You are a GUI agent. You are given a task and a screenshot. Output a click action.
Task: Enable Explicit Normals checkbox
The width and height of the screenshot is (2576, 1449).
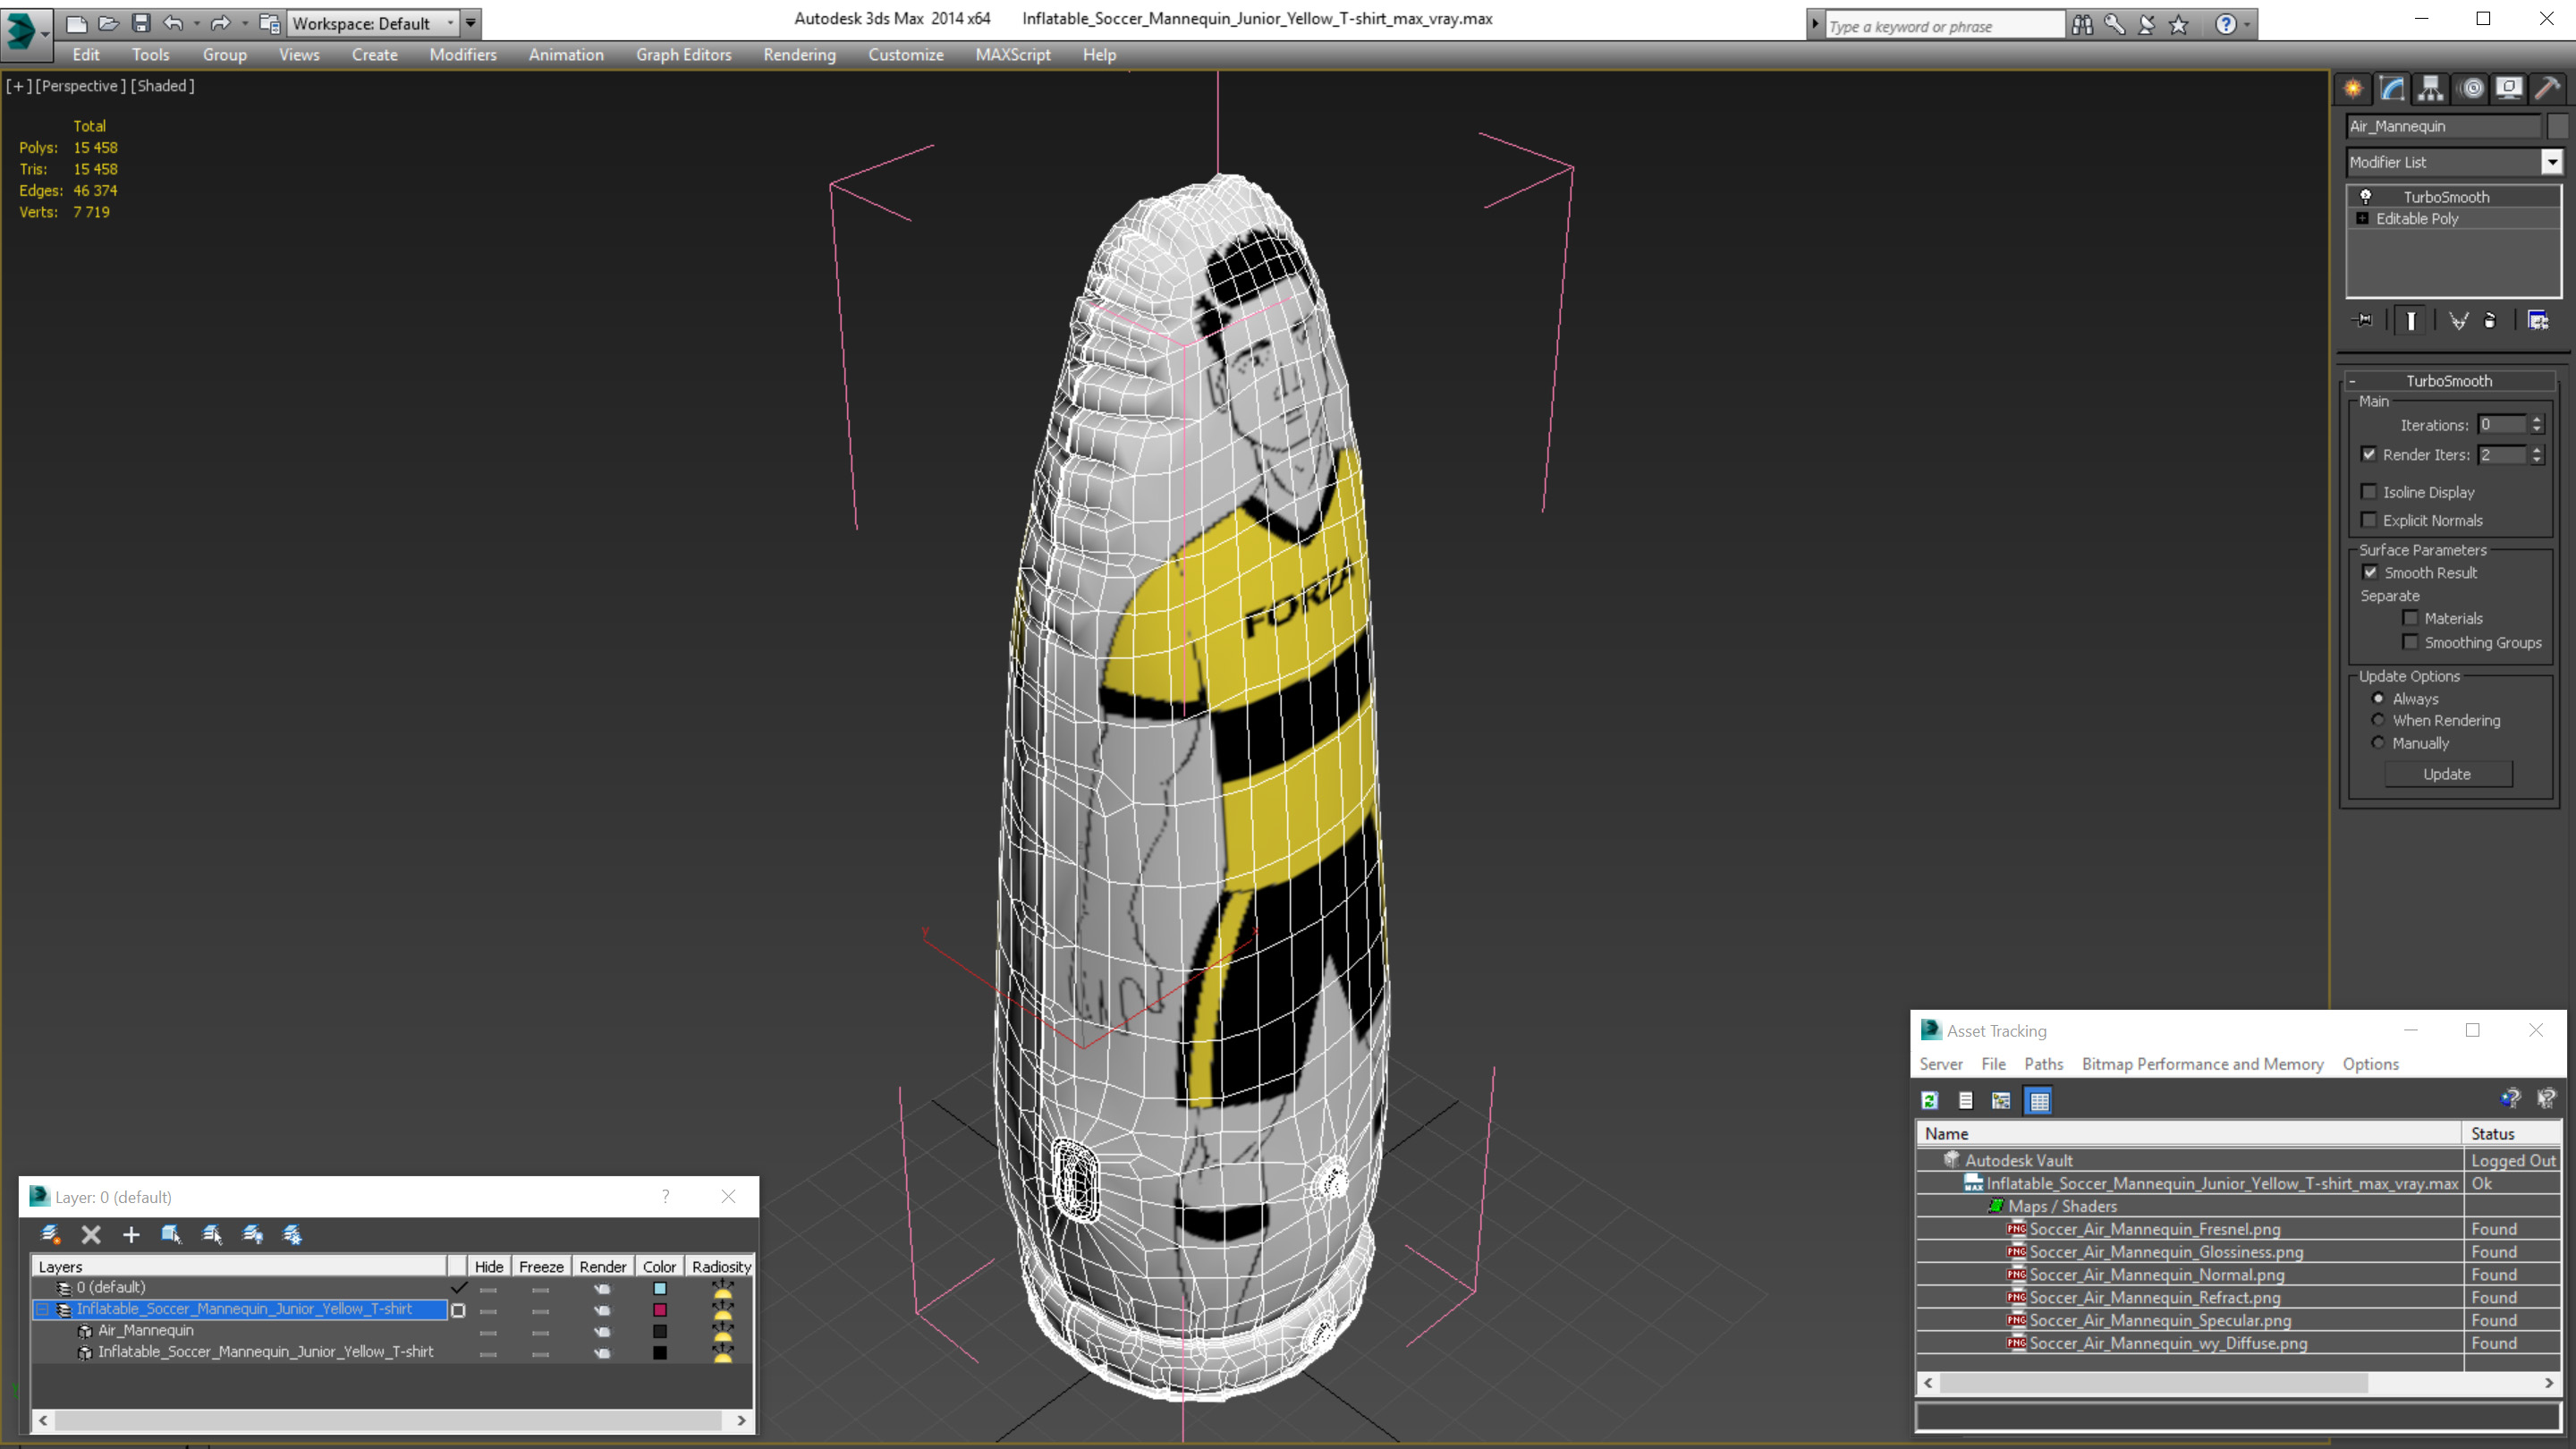click(2369, 520)
